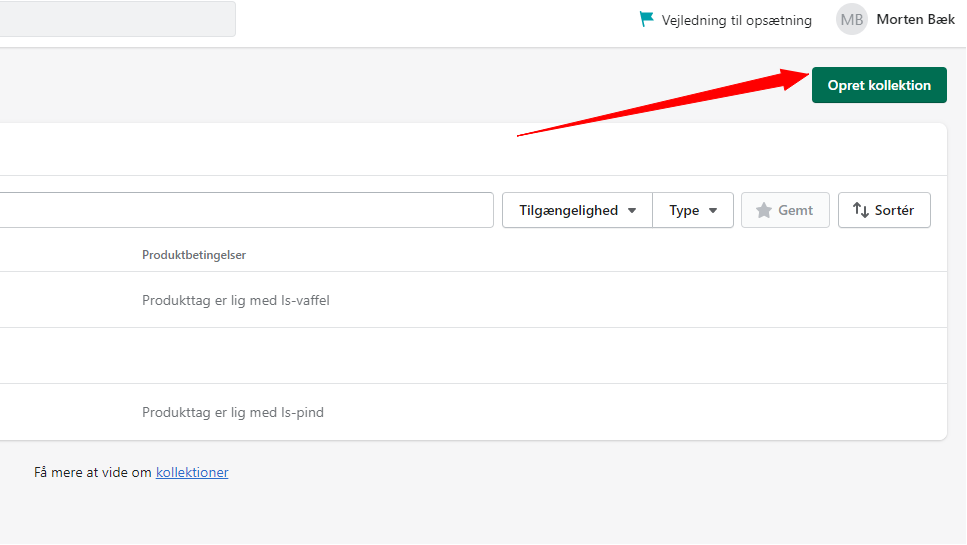Click the teal setup guide flag icon
The width and height of the screenshot is (967, 545).
point(646,19)
